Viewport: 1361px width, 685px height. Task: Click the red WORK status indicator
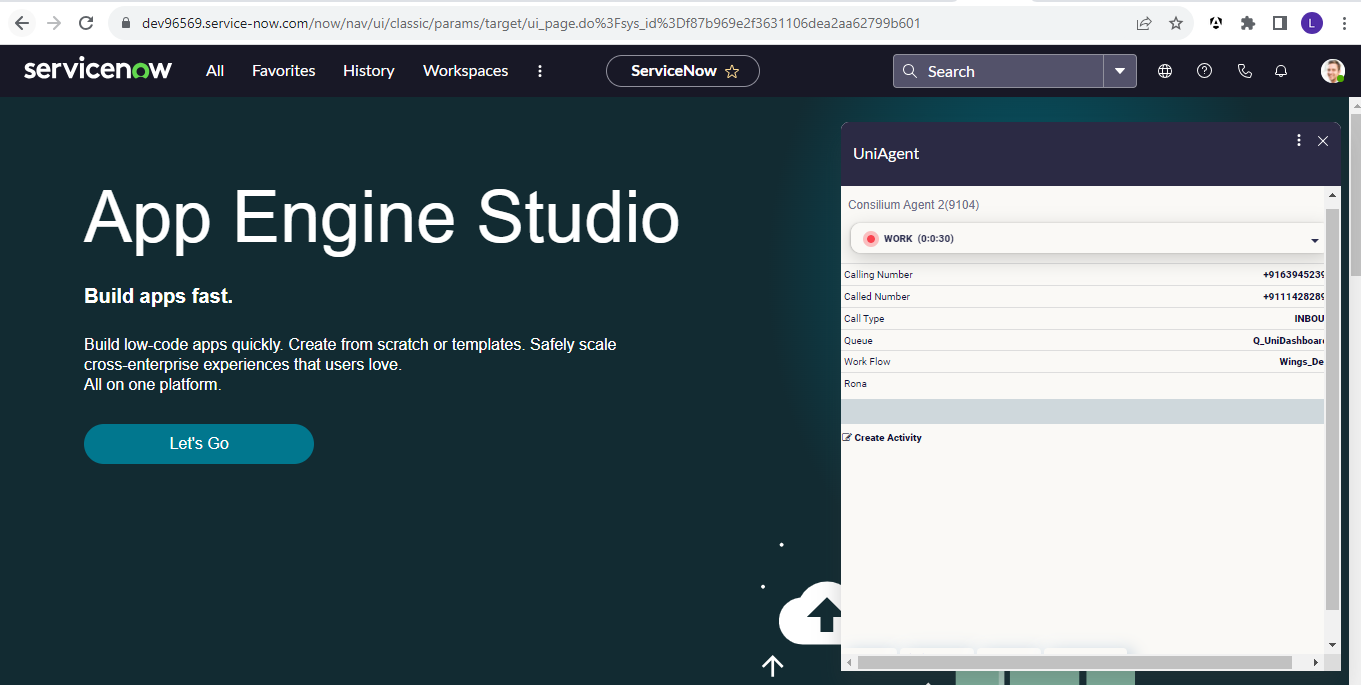[870, 239]
